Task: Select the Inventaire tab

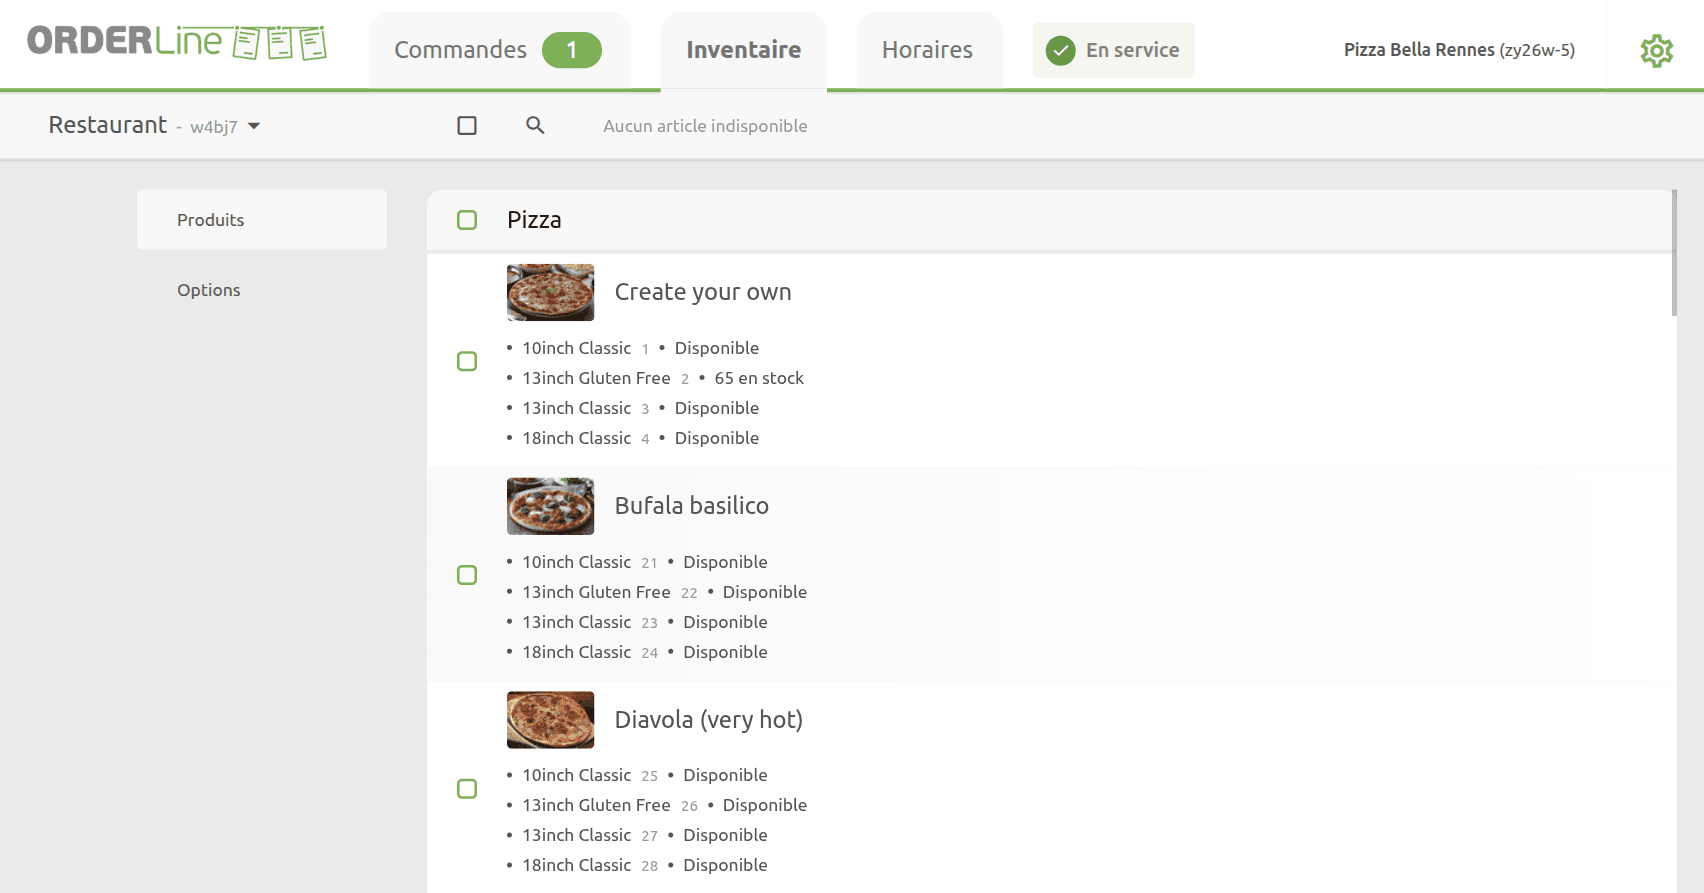Action: tap(743, 50)
